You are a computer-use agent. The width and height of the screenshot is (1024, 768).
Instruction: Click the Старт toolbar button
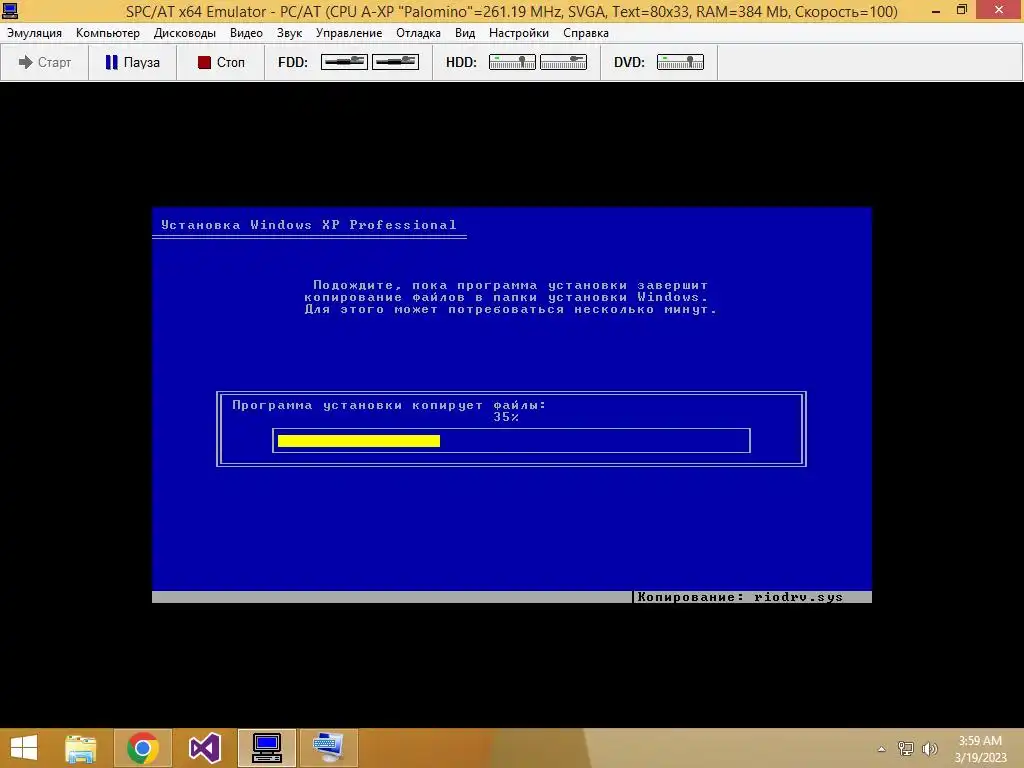[x=44, y=62]
